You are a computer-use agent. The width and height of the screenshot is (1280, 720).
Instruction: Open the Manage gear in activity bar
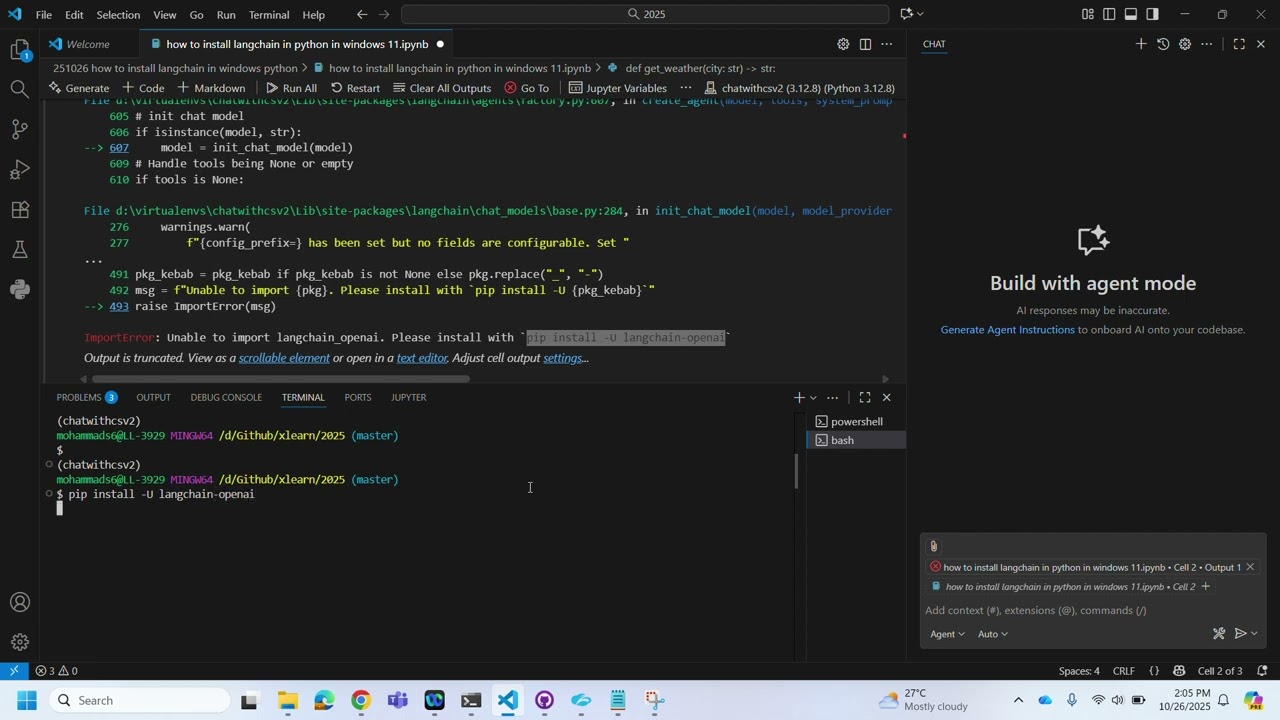(20, 642)
